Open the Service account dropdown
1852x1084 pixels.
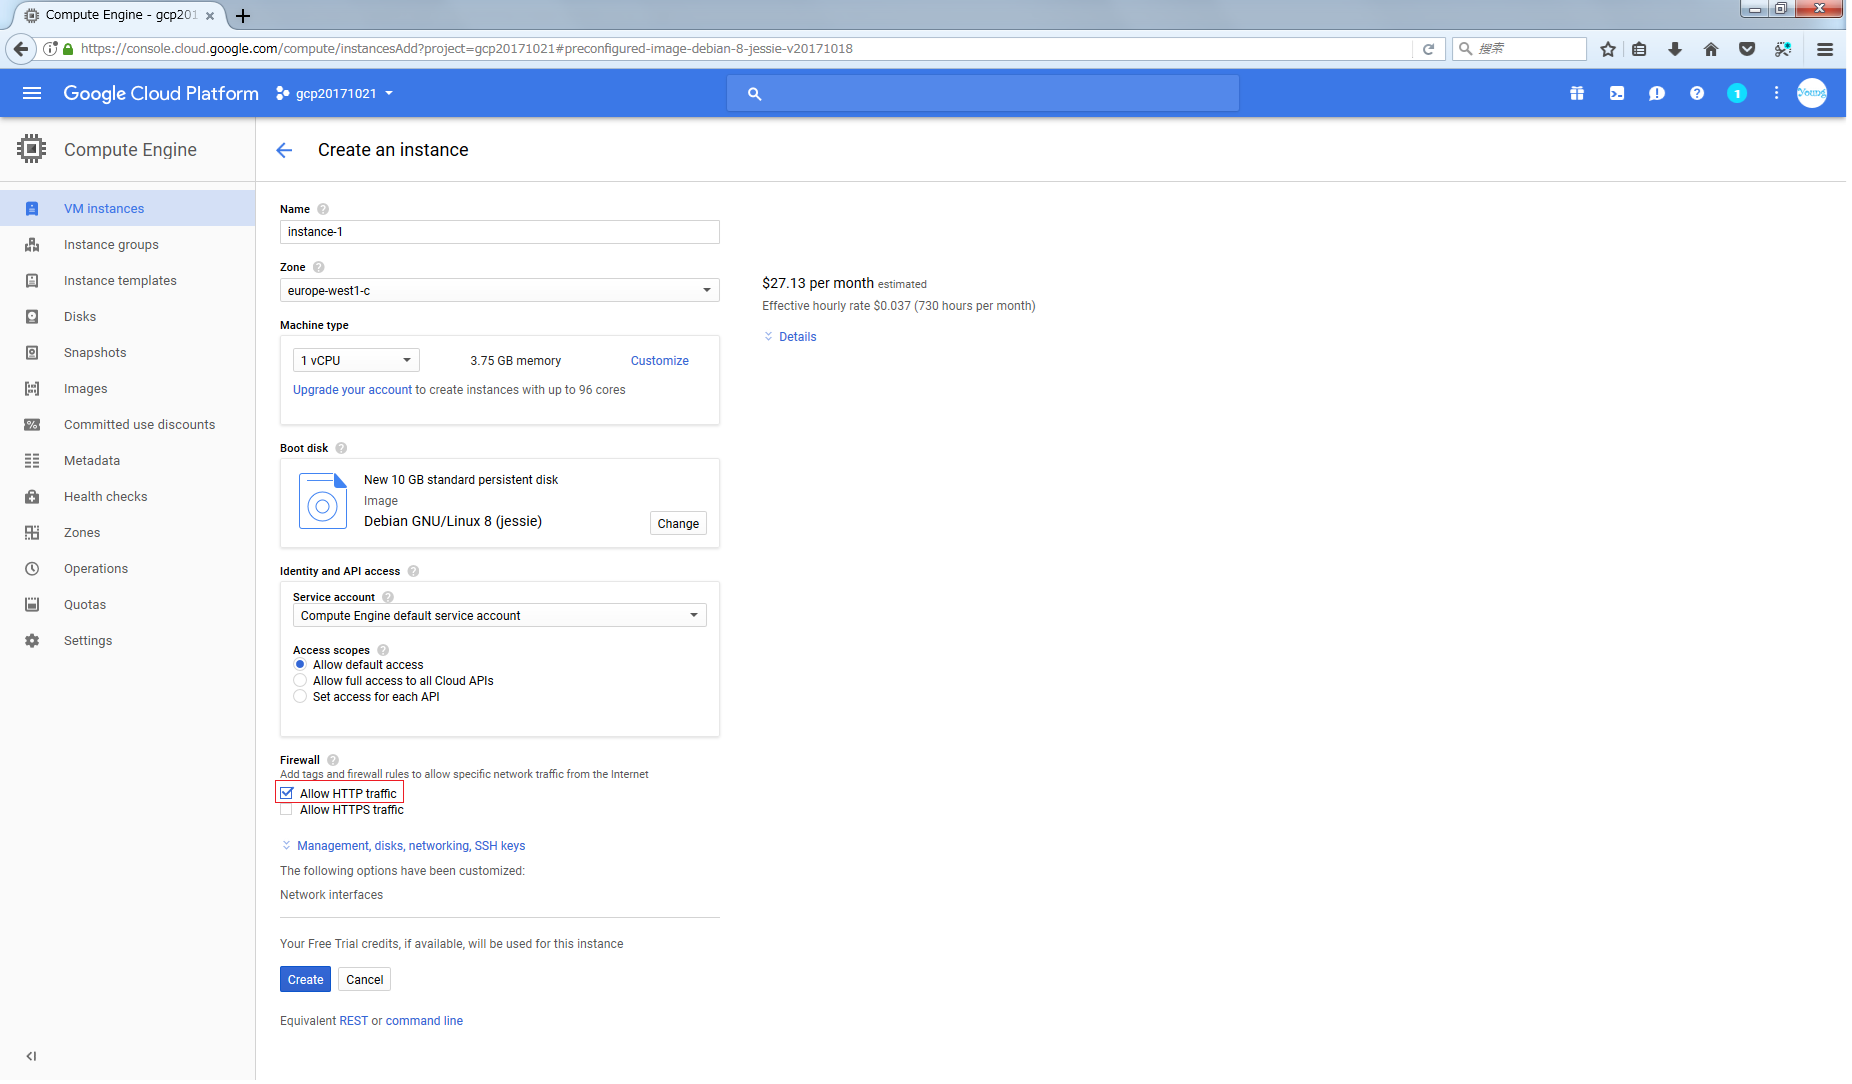coord(499,615)
